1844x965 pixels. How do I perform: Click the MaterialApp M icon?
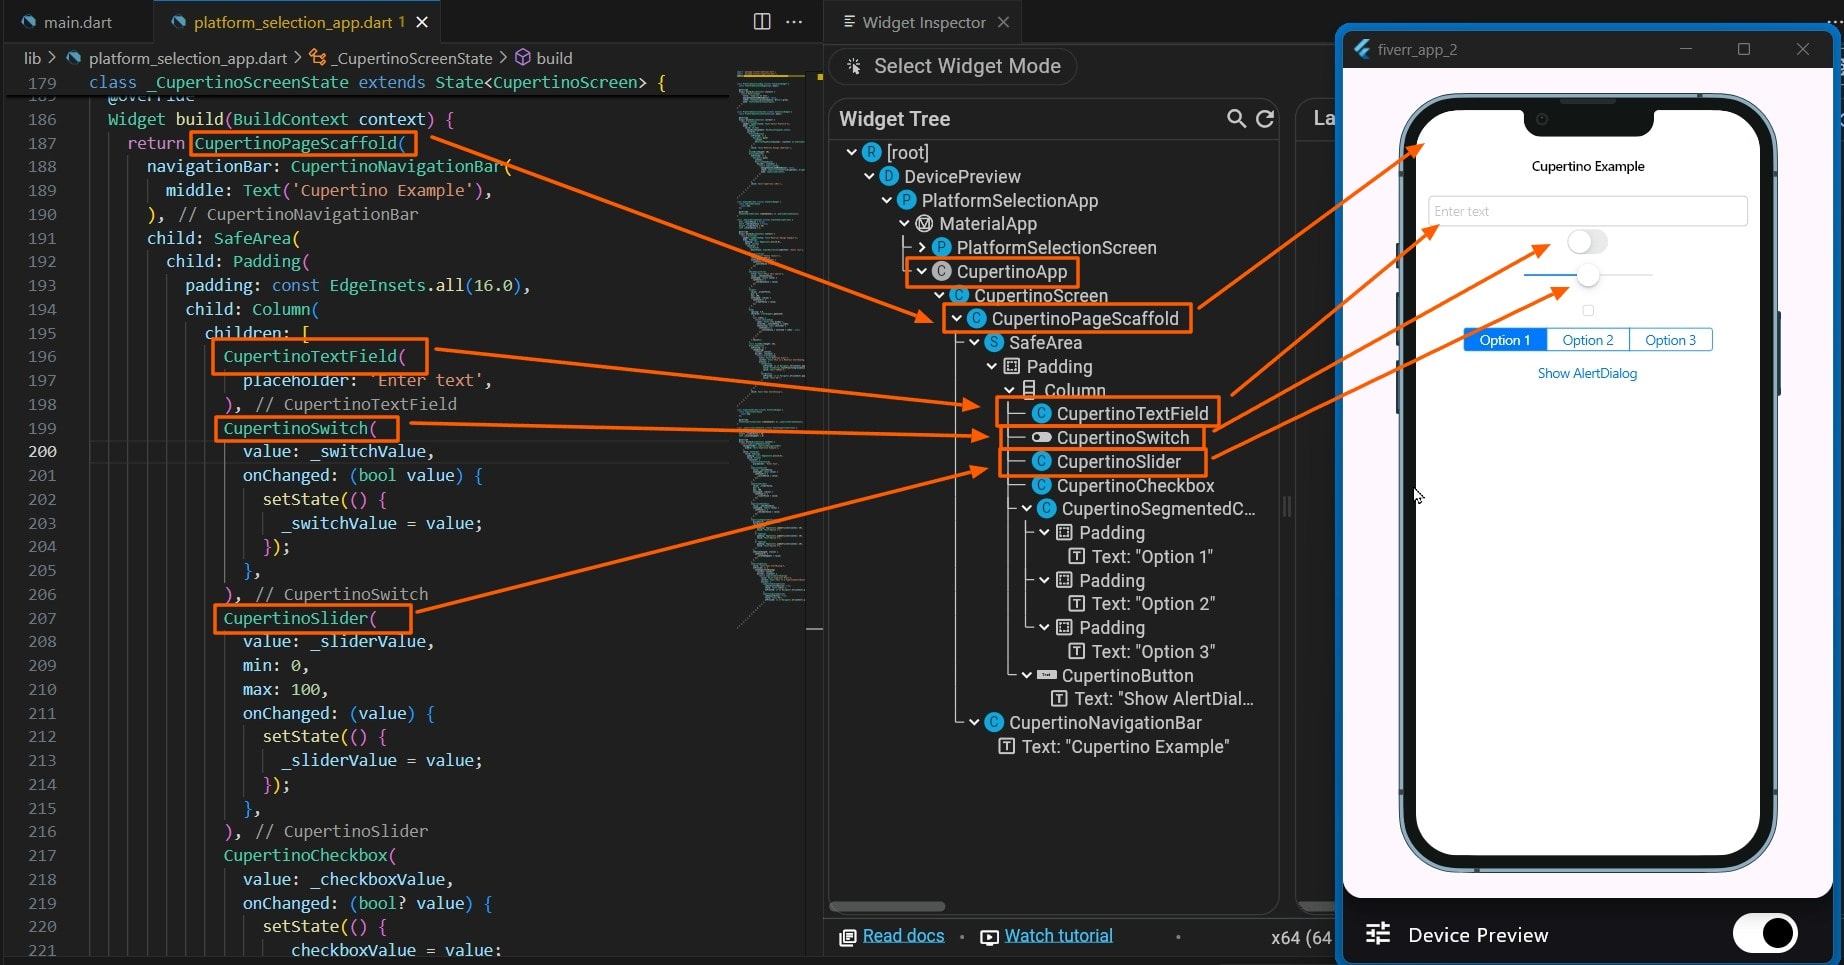coord(924,224)
